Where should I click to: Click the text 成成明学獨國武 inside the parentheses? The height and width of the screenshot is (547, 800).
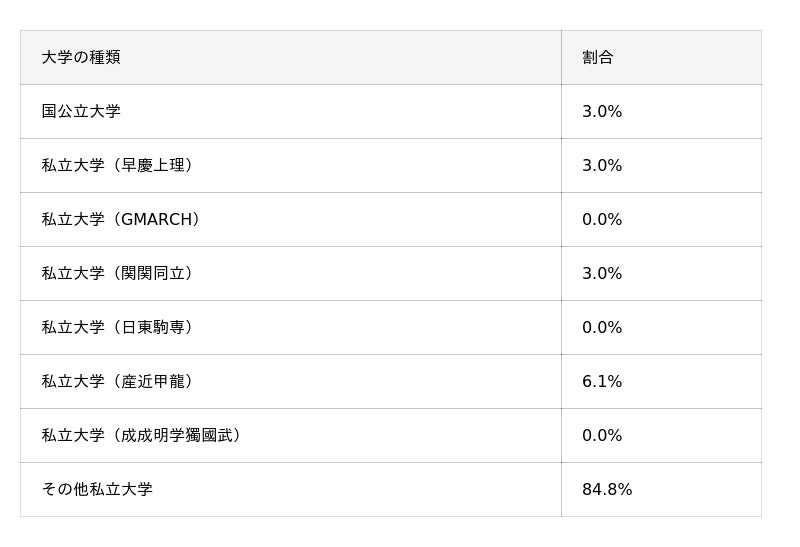tap(176, 436)
